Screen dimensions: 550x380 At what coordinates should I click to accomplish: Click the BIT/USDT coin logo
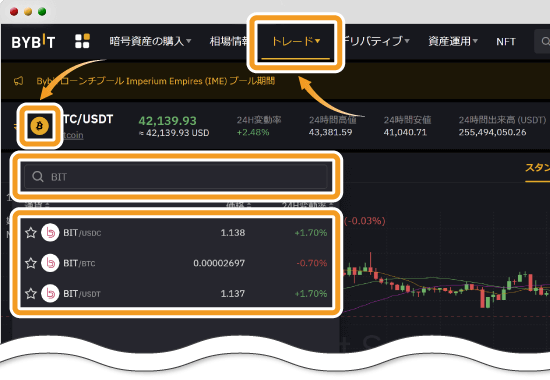50,293
